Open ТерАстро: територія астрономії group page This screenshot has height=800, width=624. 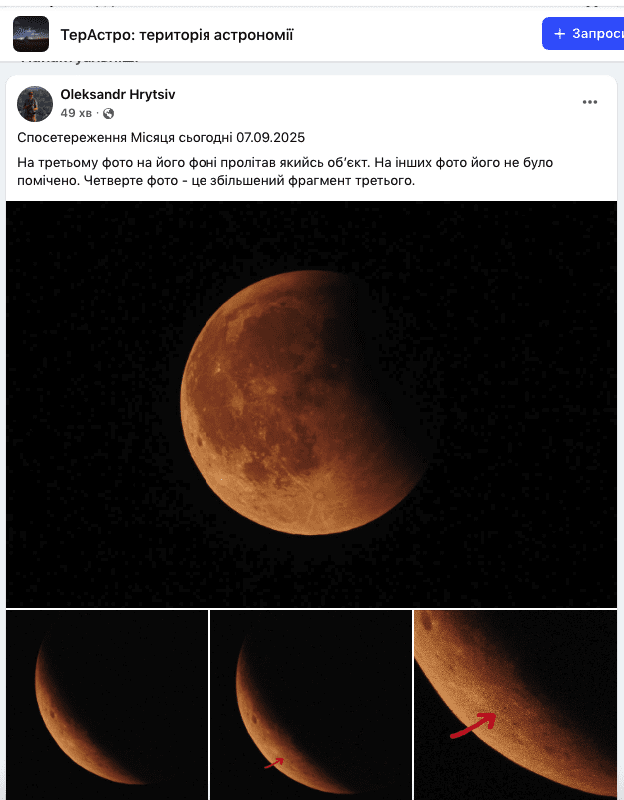pyautogui.click(x=177, y=35)
